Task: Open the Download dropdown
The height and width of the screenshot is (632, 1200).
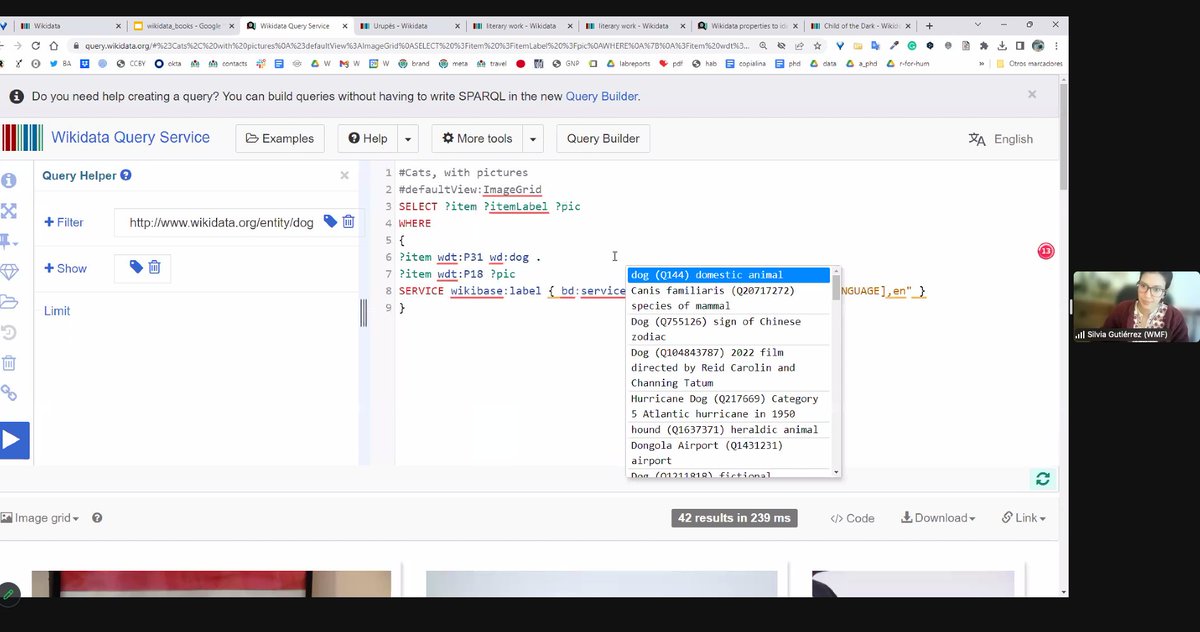Action: pos(939,518)
